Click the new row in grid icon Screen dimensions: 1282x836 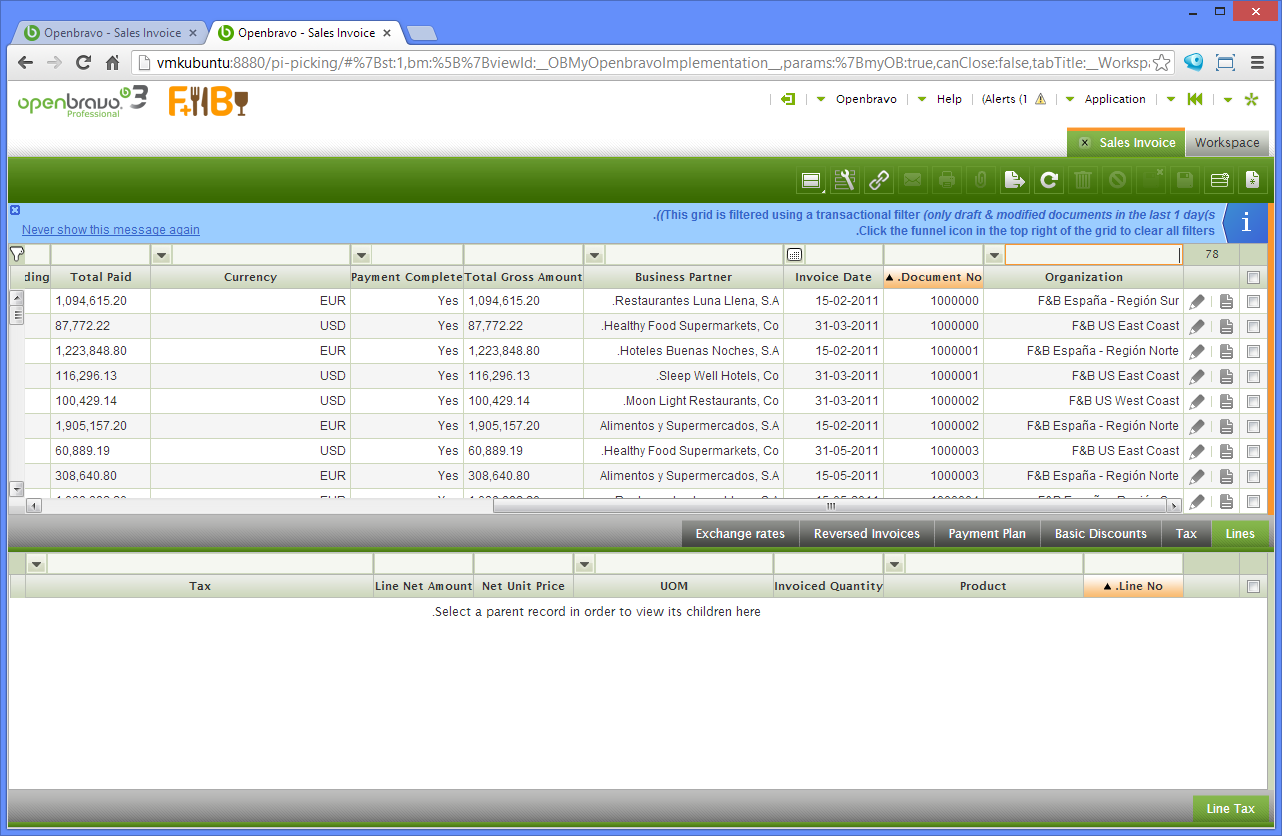pos(1219,180)
